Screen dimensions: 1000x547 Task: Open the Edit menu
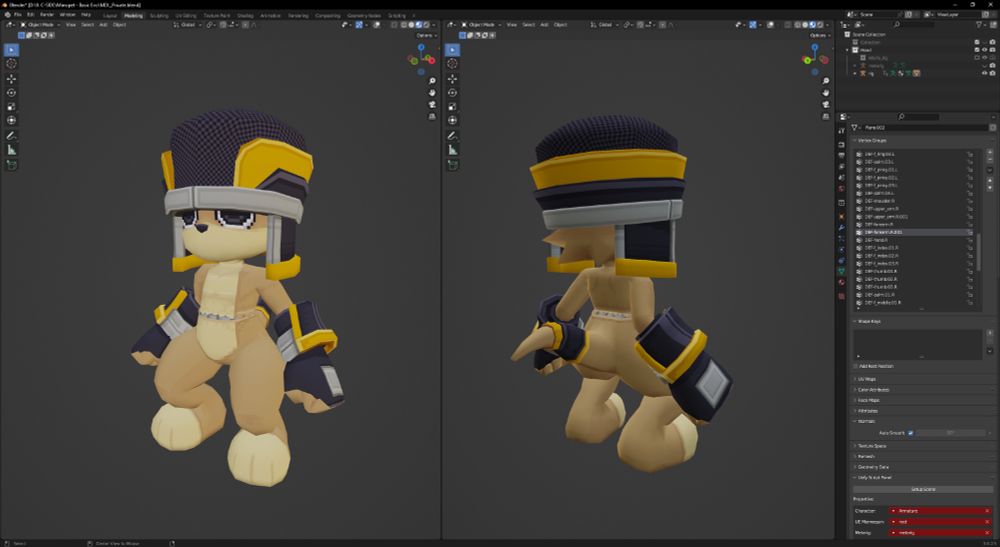click(31, 15)
